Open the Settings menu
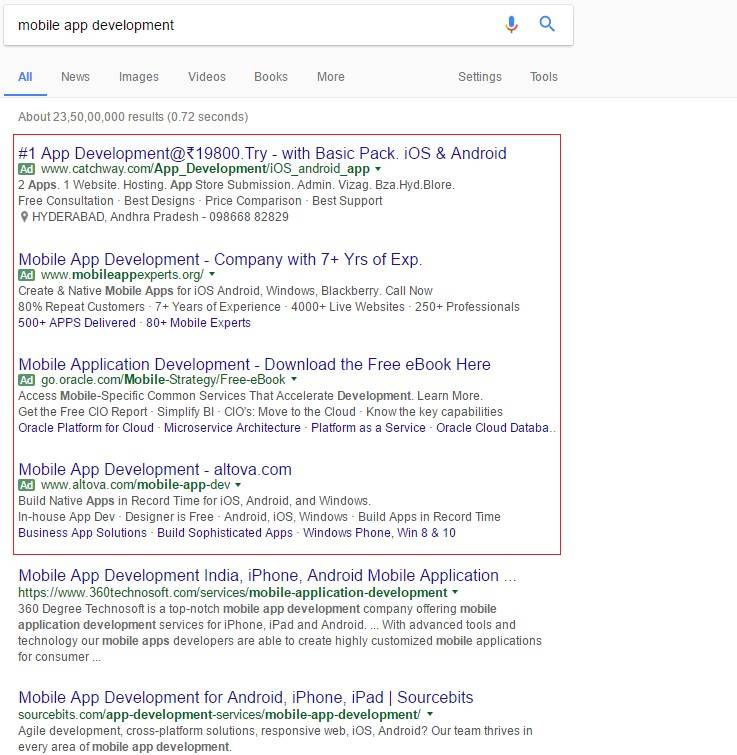 pos(479,77)
